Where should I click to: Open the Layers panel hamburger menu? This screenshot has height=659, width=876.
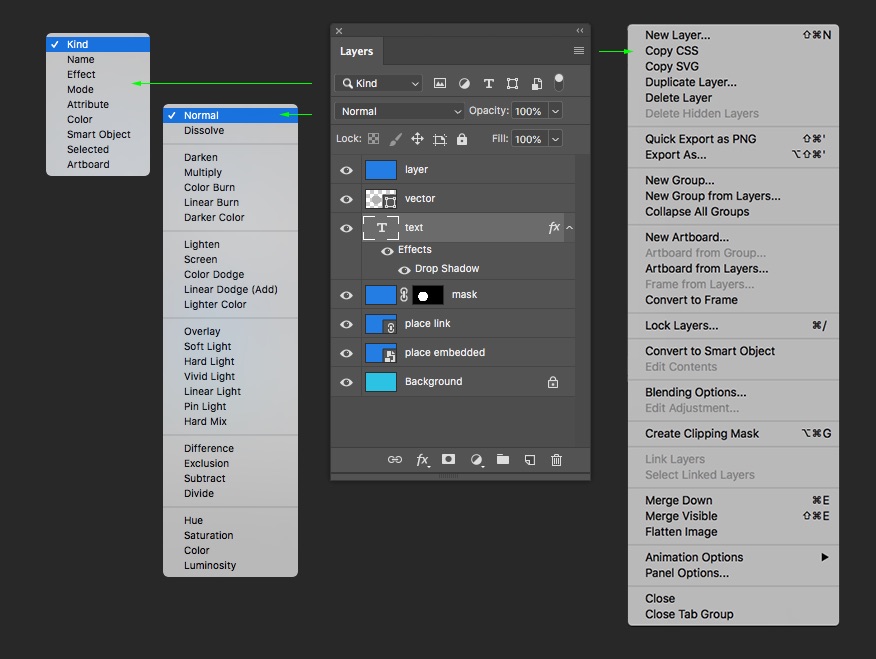tap(579, 51)
